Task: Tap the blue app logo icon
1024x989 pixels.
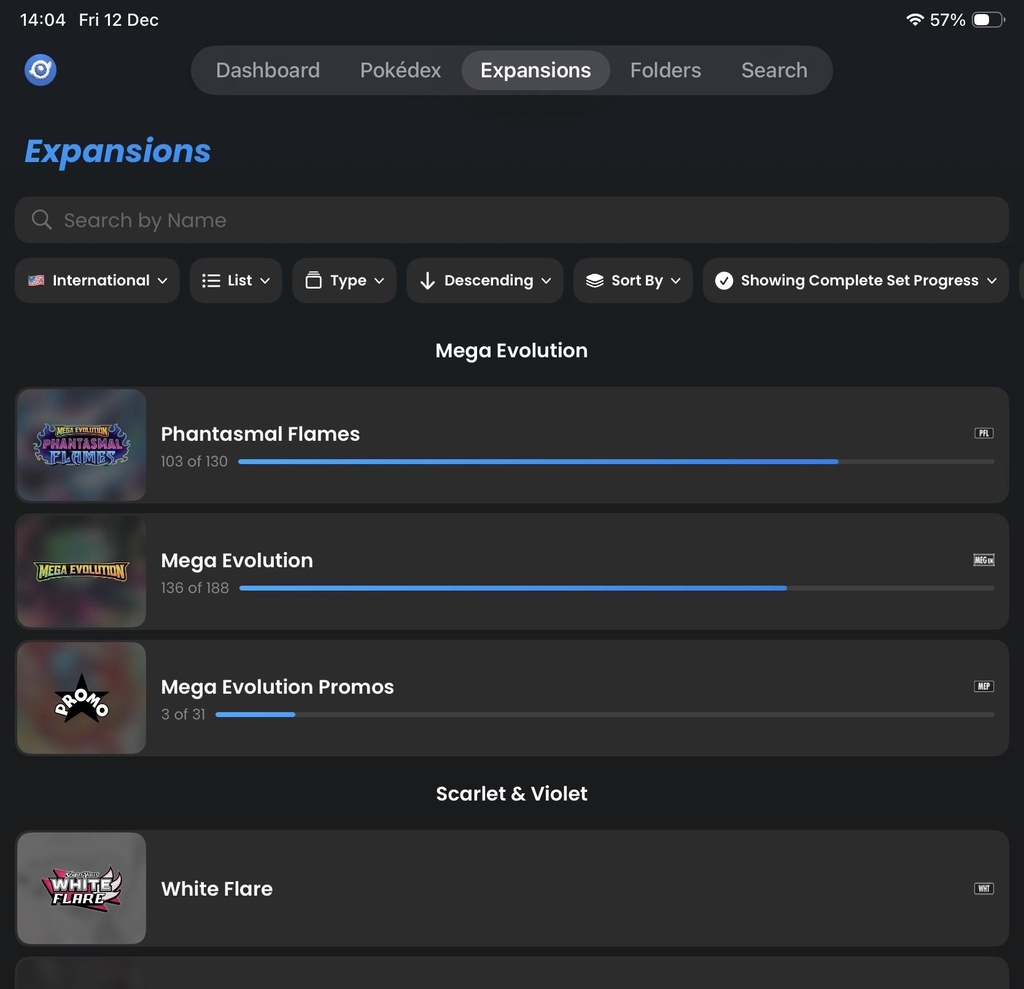Action: [x=40, y=70]
